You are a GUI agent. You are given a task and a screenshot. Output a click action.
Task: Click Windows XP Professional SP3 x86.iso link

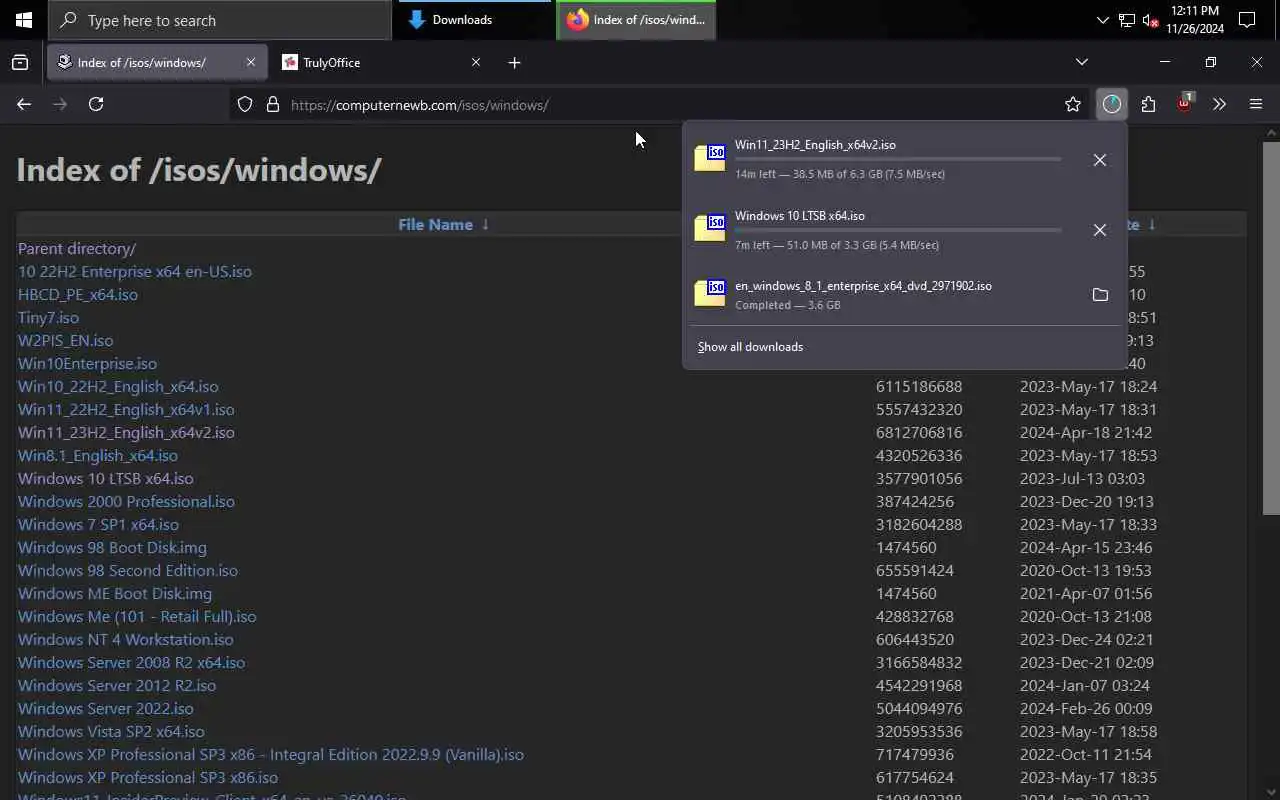point(148,777)
